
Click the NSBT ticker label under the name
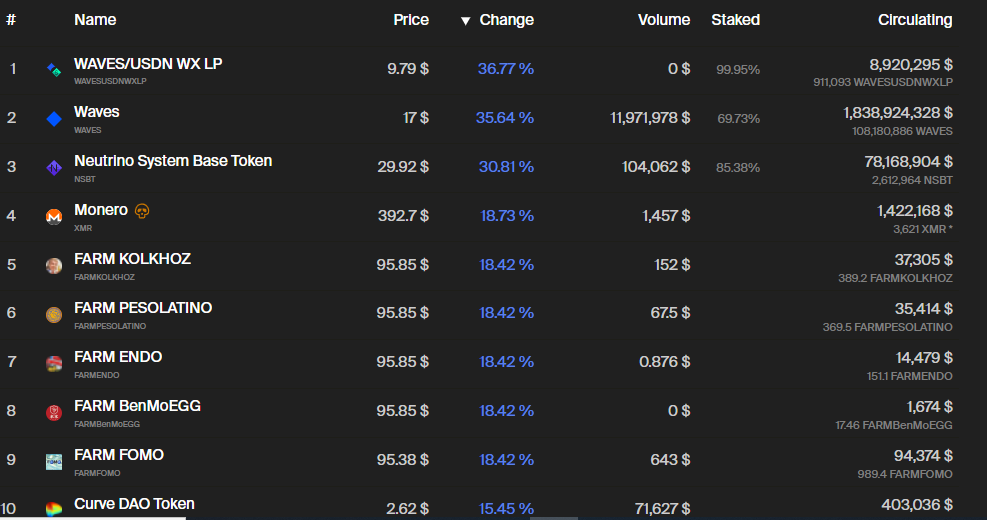click(85, 179)
